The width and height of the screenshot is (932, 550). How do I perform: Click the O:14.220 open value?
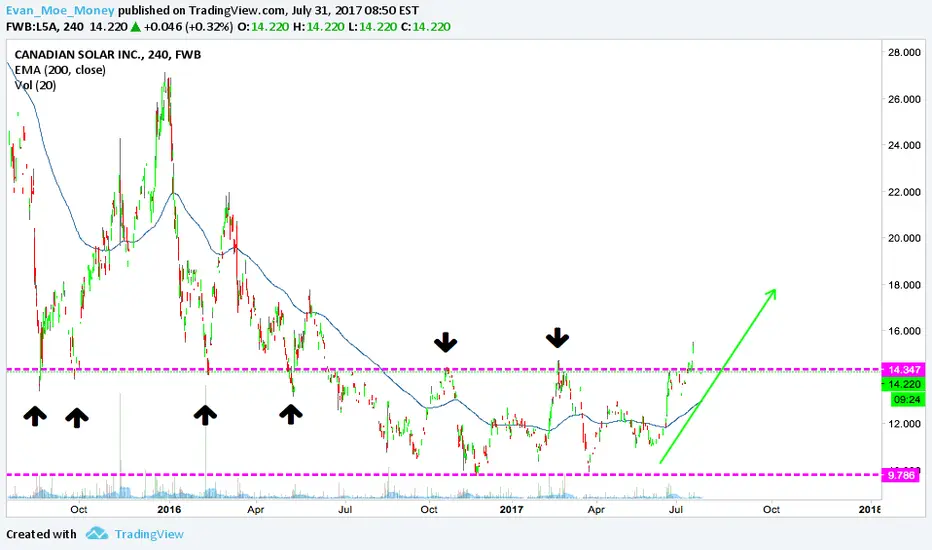[263, 27]
